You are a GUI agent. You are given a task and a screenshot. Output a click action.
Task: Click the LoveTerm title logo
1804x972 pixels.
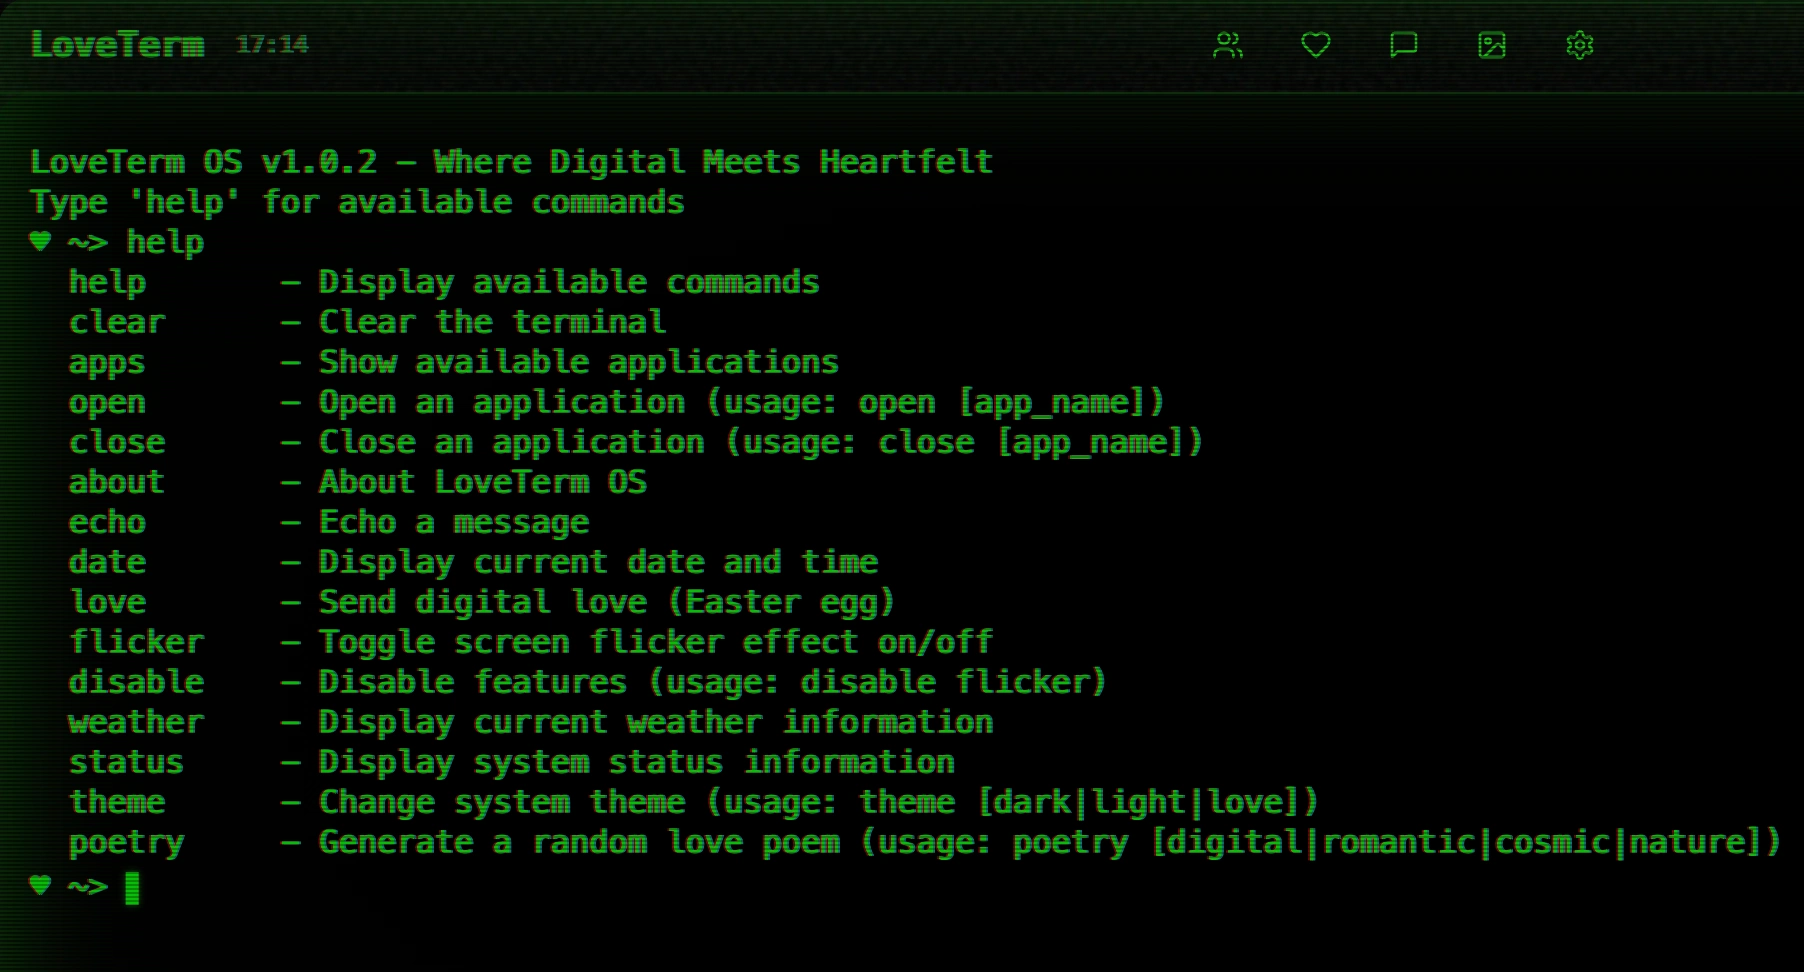coord(117,44)
